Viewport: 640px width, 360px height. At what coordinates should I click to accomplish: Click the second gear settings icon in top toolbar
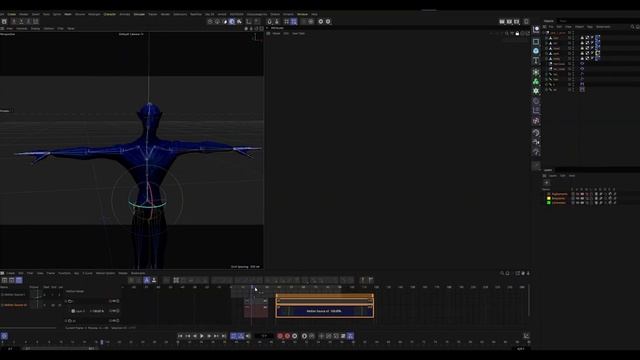pyautogui.click(x=328, y=21)
